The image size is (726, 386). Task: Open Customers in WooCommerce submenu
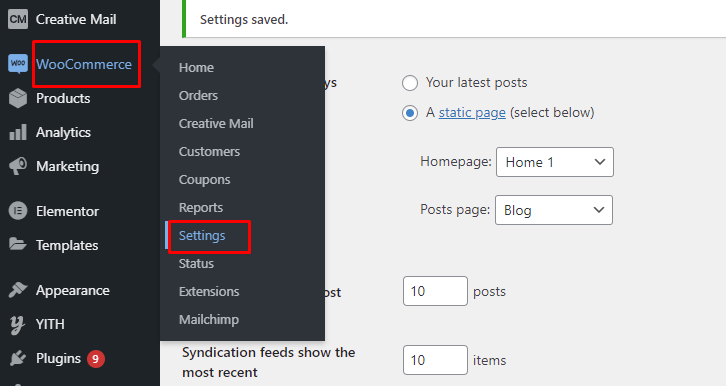click(209, 151)
